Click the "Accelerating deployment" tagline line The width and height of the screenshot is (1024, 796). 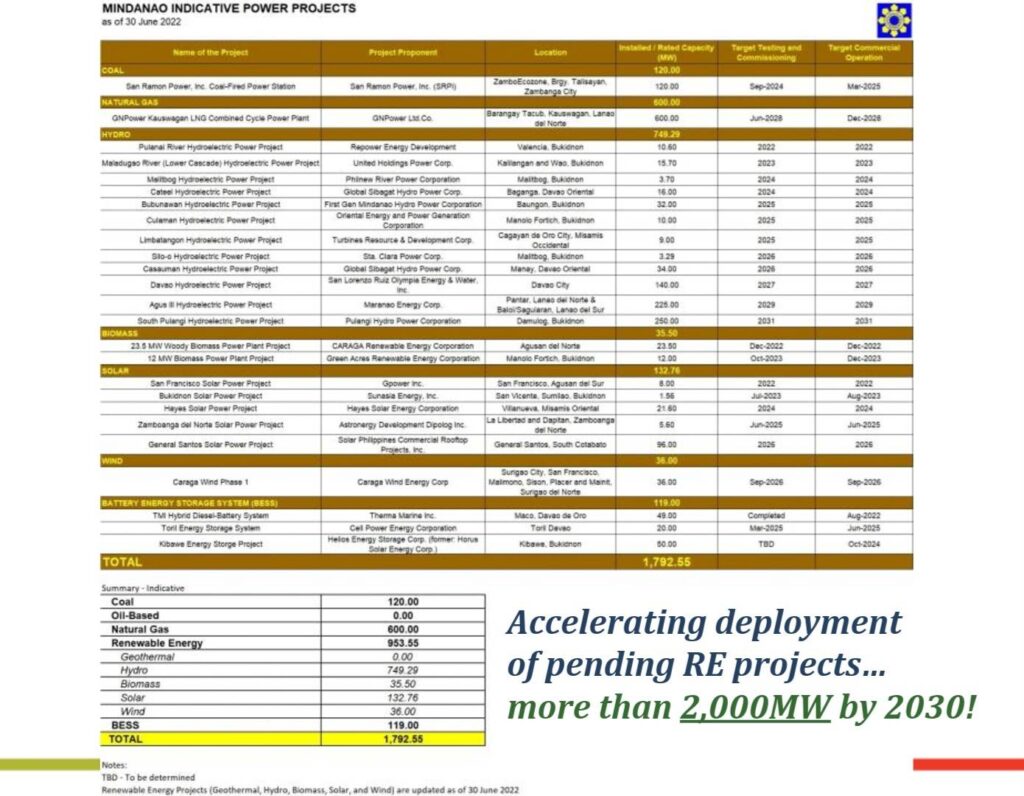click(x=704, y=622)
